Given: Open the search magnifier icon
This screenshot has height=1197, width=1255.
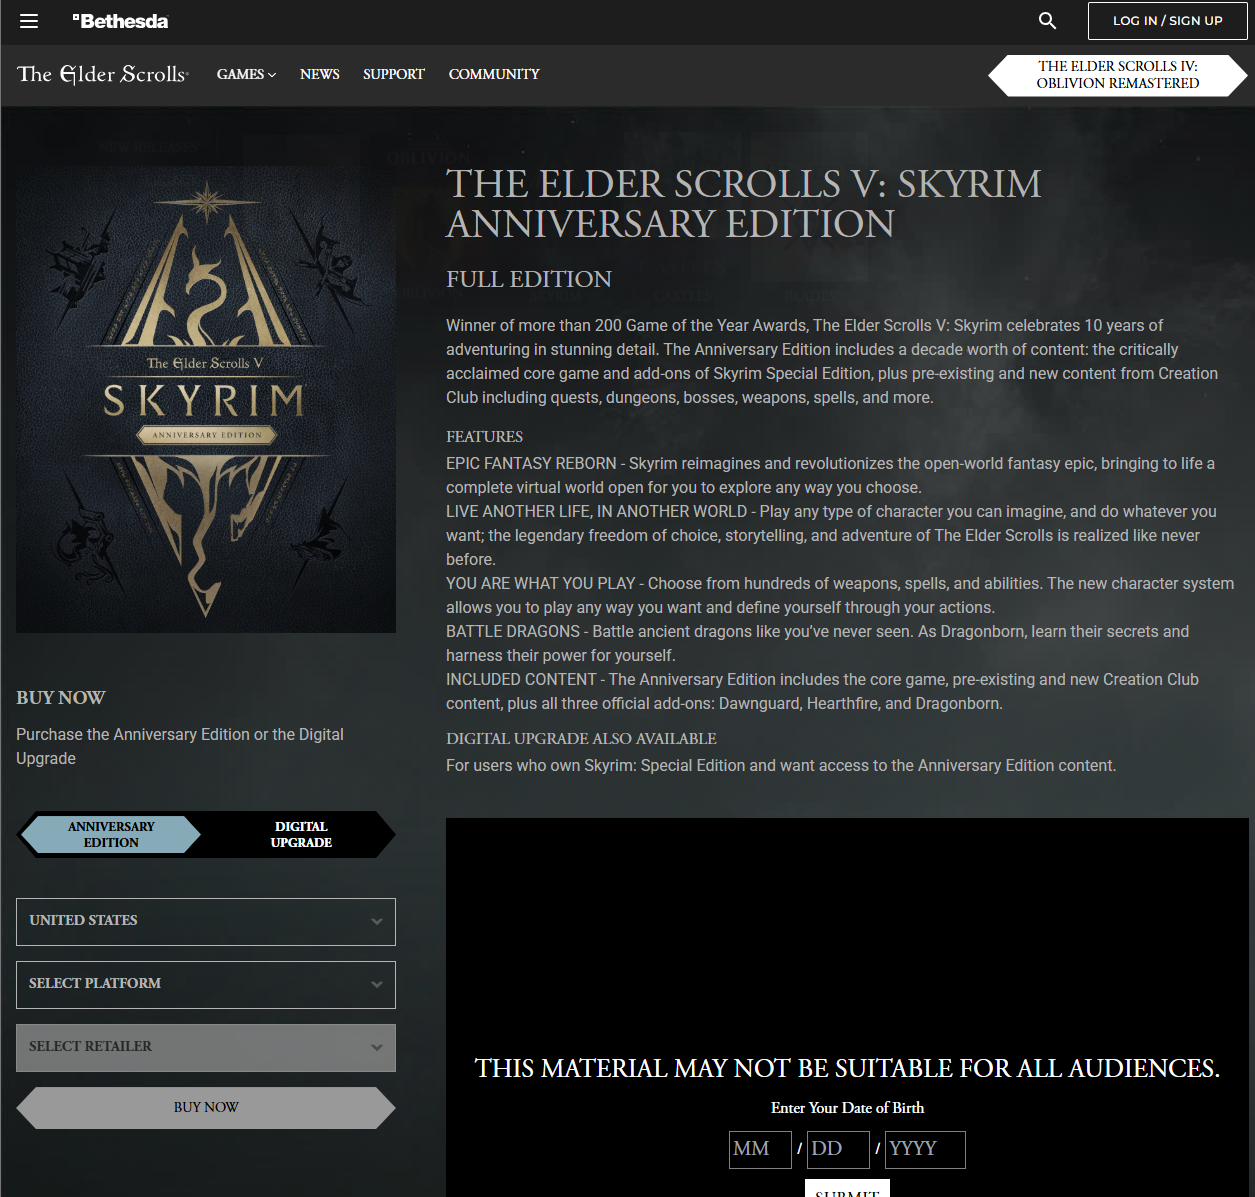Looking at the screenshot, I should click(1047, 21).
